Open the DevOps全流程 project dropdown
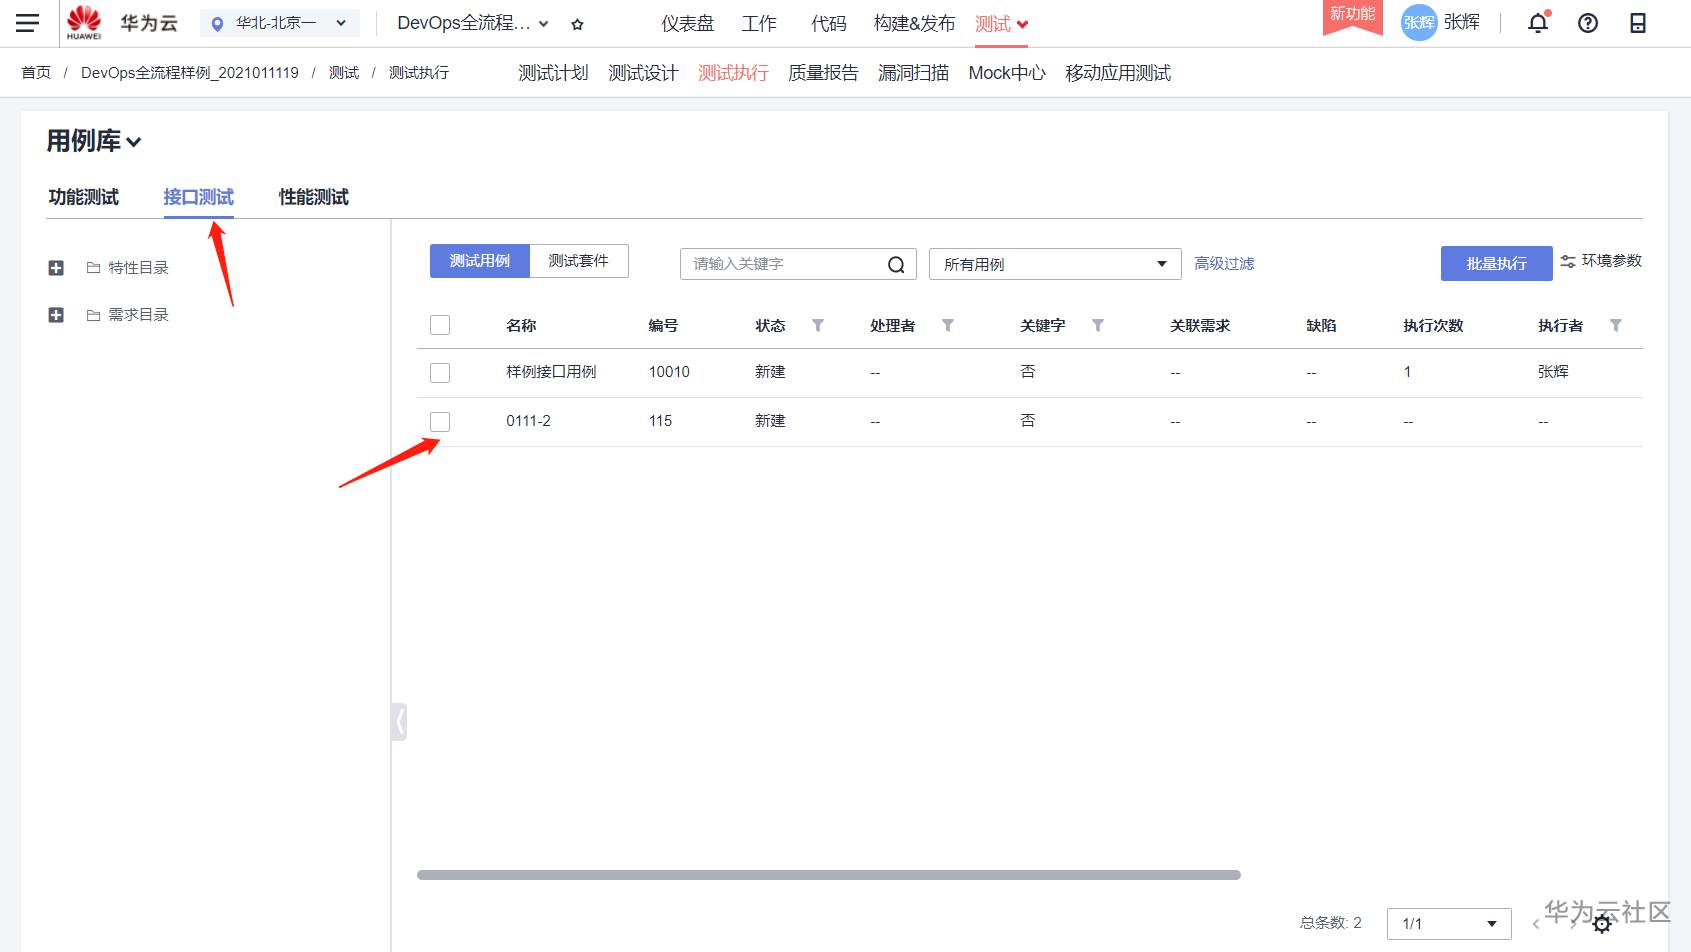 coord(473,23)
